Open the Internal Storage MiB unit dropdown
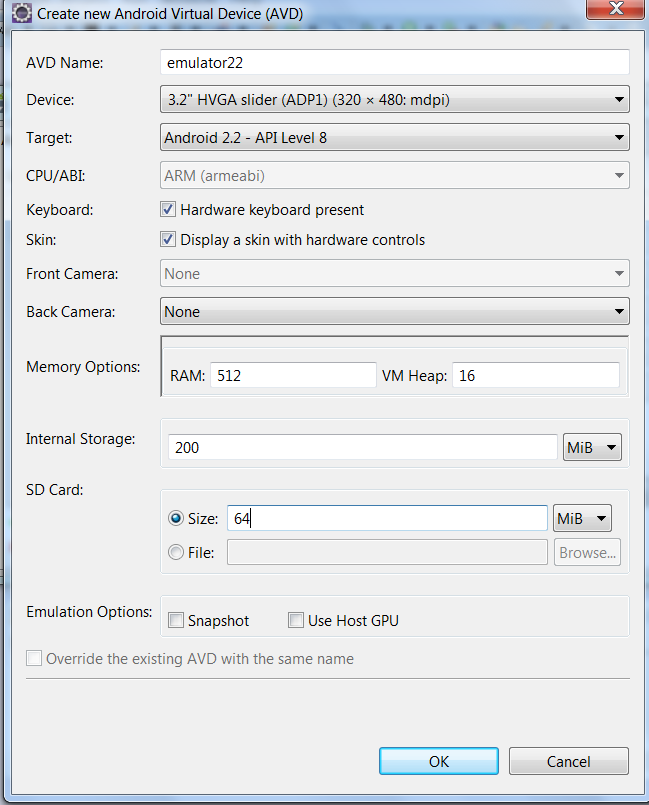Screen dimensions: 649x805 [x=592, y=448]
